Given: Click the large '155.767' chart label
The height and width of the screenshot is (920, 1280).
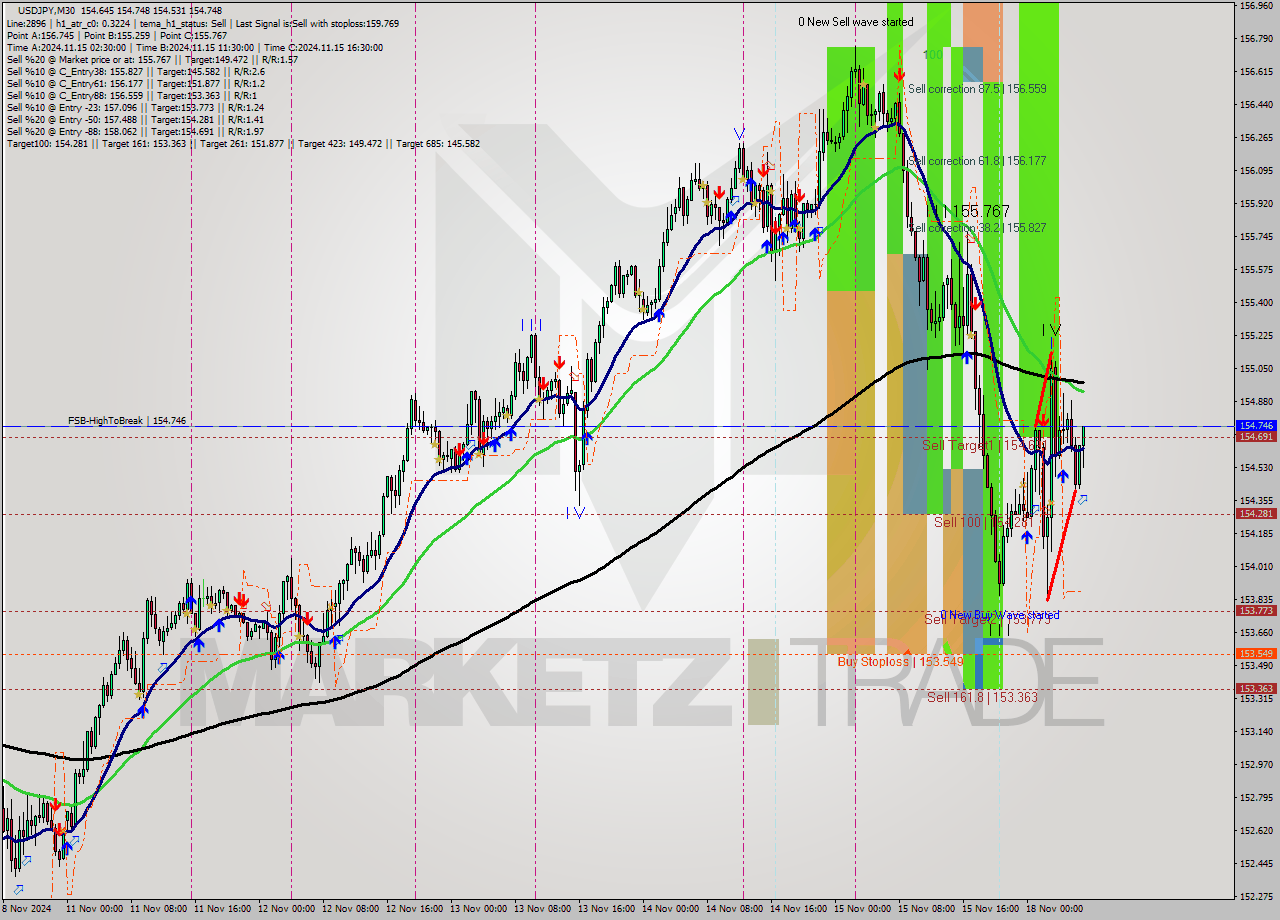Looking at the screenshot, I should pos(980,211).
